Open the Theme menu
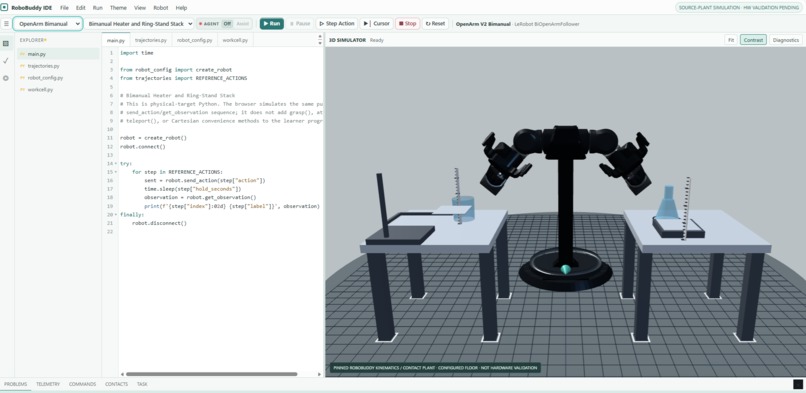Image resolution: width=806 pixels, height=393 pixels. [118, 8]
